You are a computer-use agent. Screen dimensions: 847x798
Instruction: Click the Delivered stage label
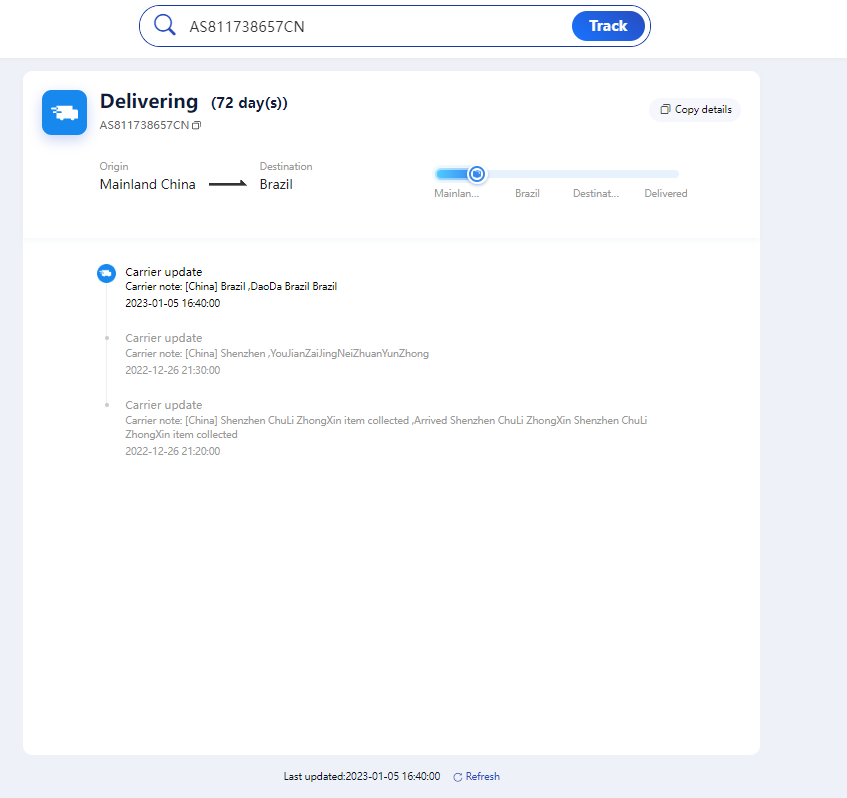click(666, 193)
